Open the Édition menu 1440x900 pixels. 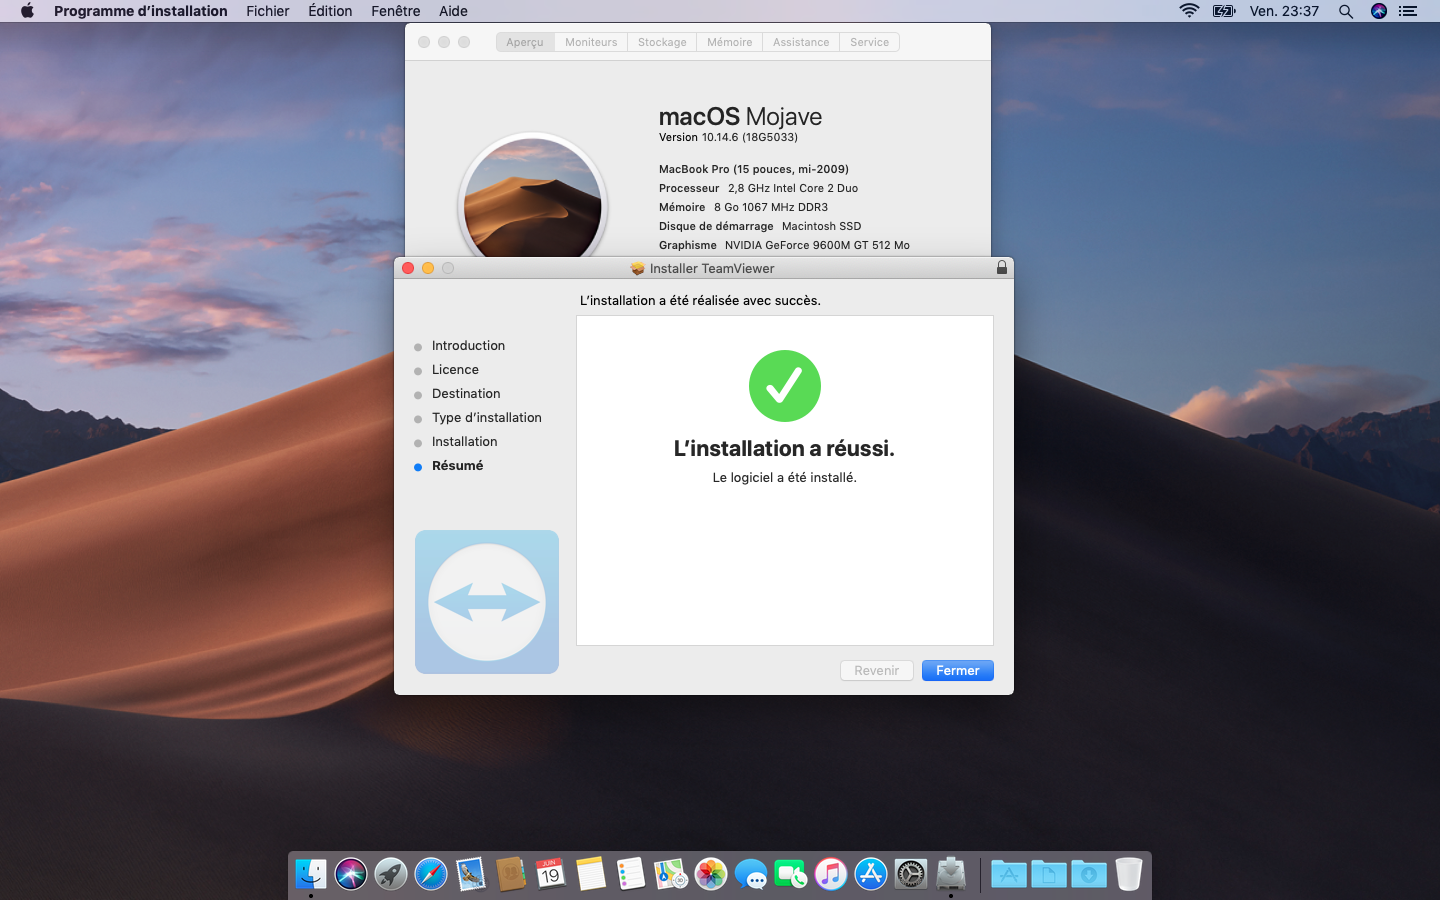pos(330,11)
